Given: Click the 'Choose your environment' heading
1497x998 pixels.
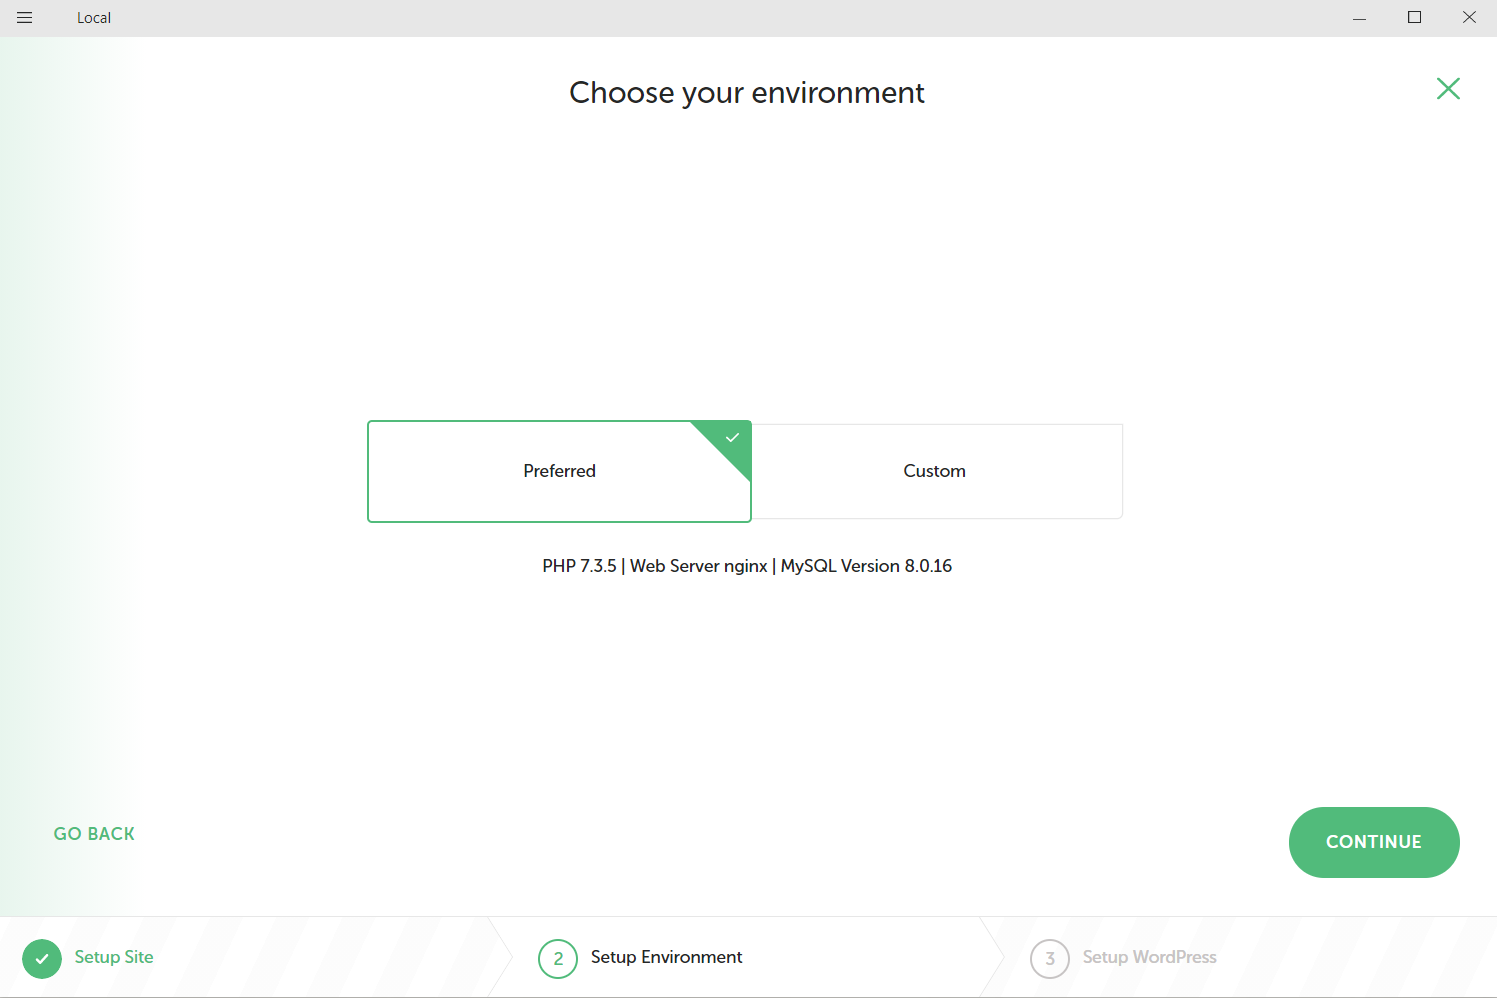Looking at the screenshot, I should pos(747,92).
